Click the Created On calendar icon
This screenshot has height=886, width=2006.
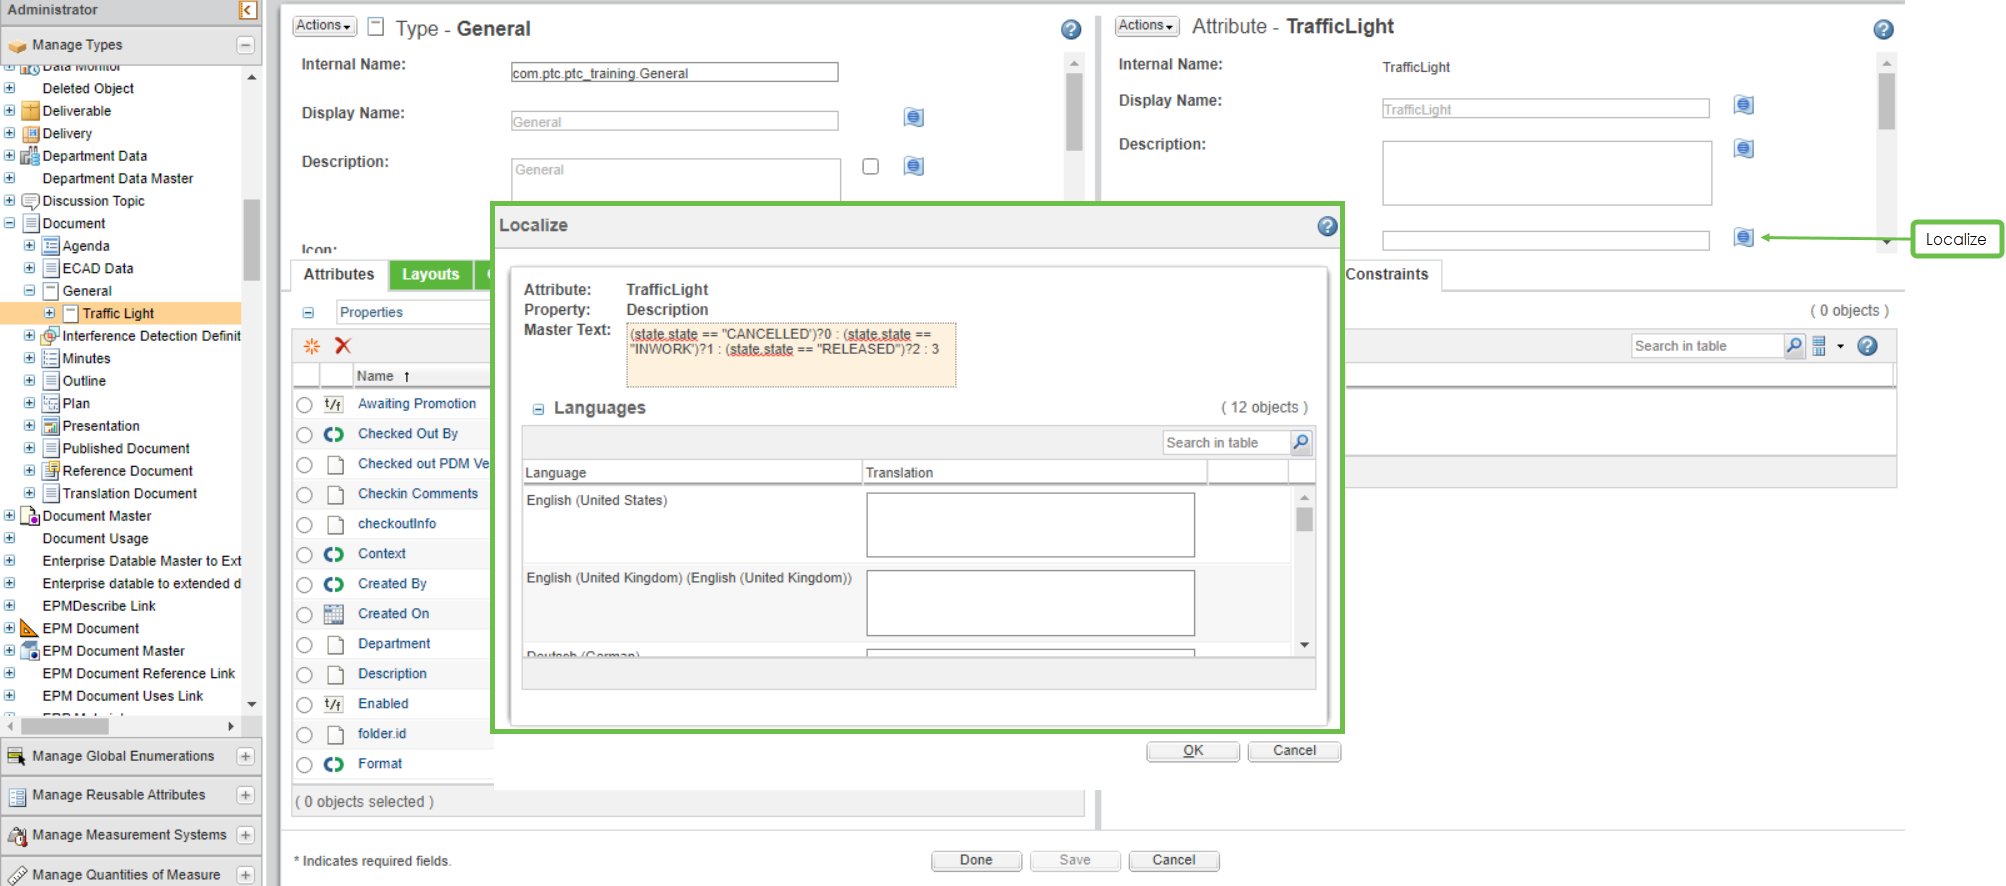[x=334, y=614]
